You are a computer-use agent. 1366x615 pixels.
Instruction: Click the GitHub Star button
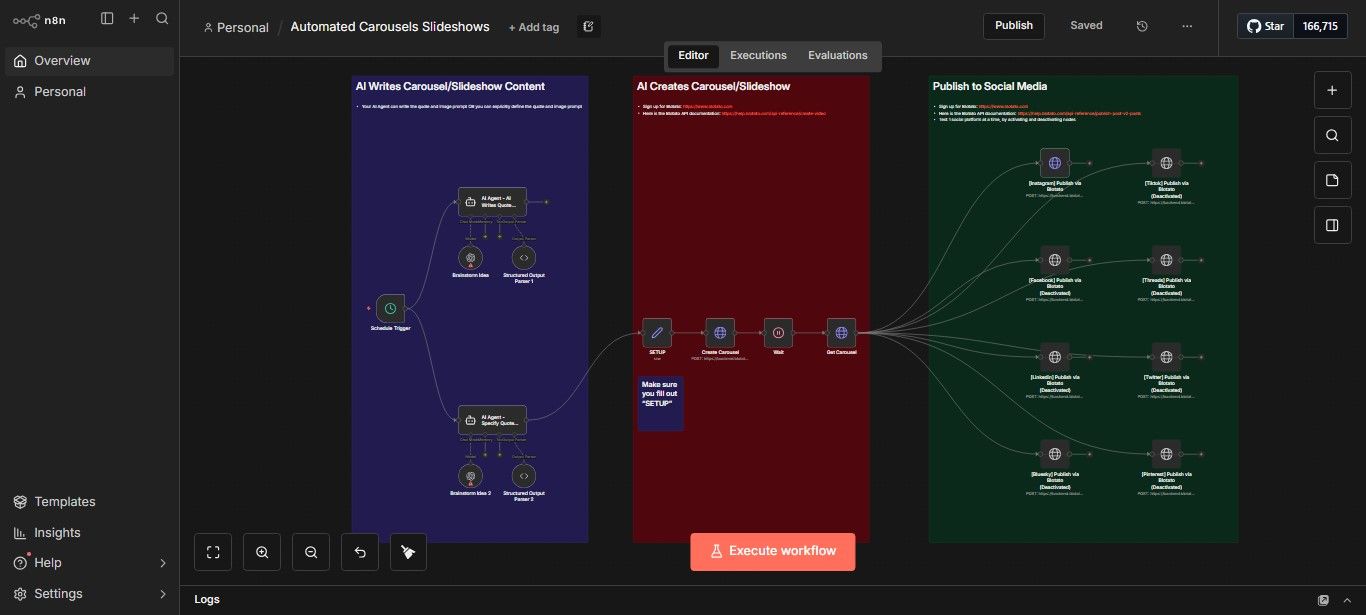1266,26
